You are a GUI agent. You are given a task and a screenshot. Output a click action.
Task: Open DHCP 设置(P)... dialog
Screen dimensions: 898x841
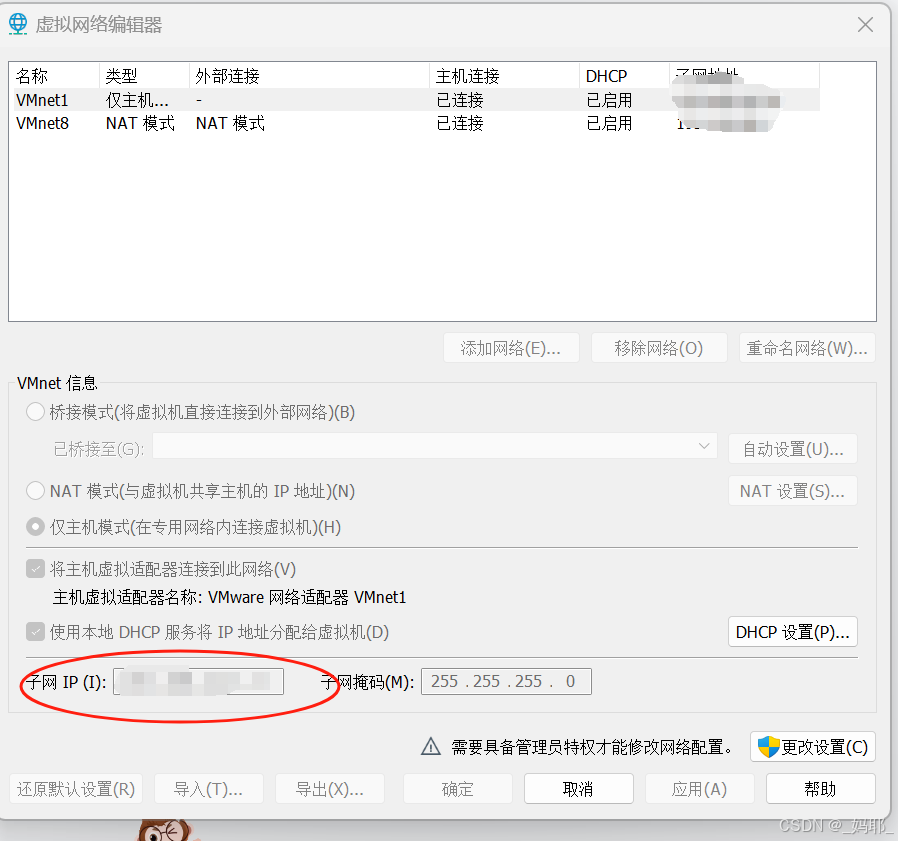pos(793,631)
